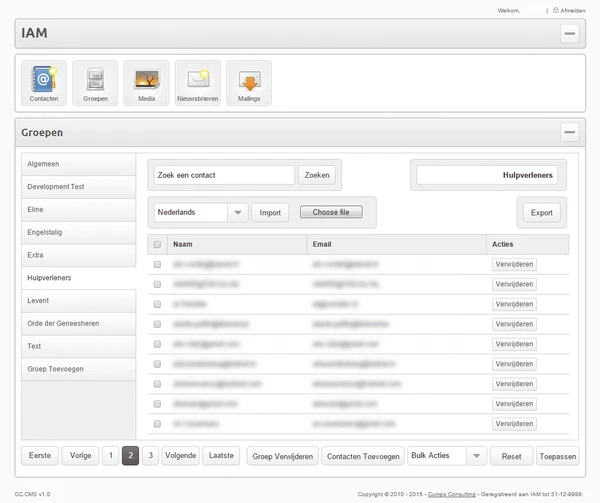Check the fourth contact row checkbox
600x503 pixels.
pos(157,324)
